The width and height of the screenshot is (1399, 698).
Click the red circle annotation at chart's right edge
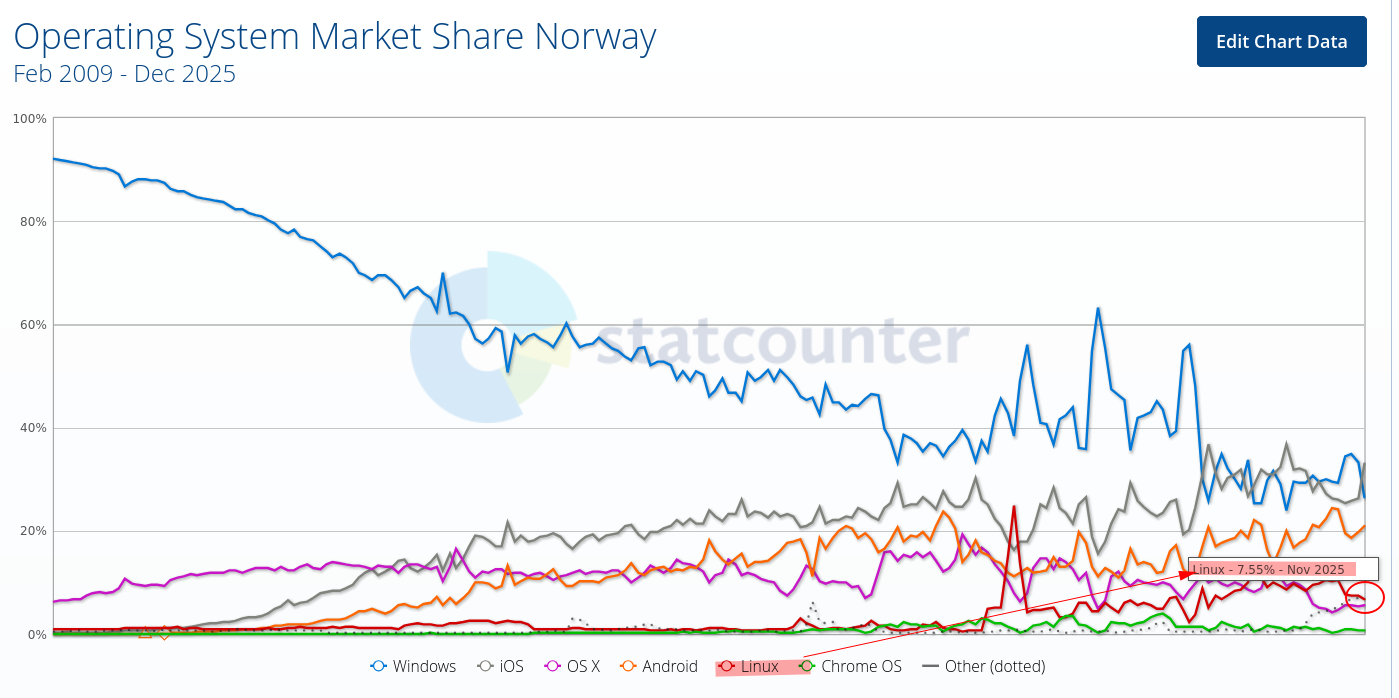coord(1360,598)
